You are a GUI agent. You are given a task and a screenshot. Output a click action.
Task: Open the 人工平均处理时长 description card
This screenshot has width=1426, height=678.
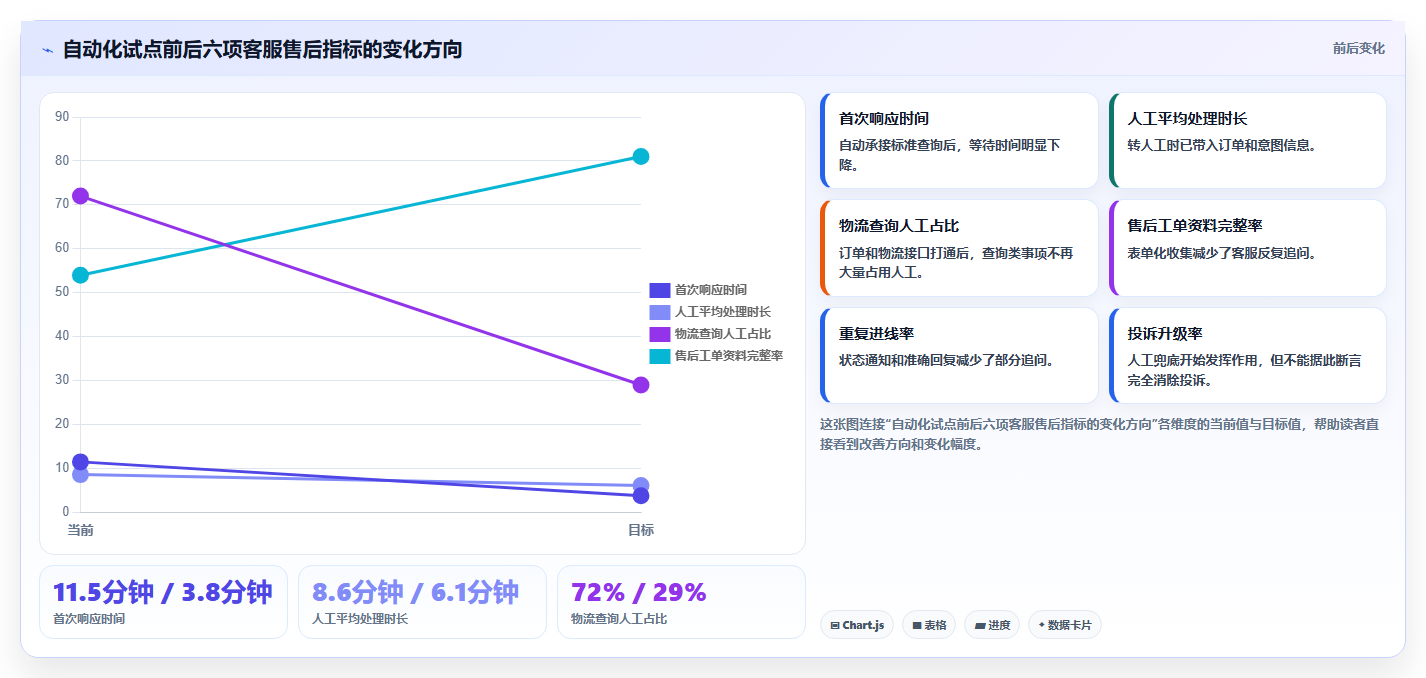[1248, 141]
